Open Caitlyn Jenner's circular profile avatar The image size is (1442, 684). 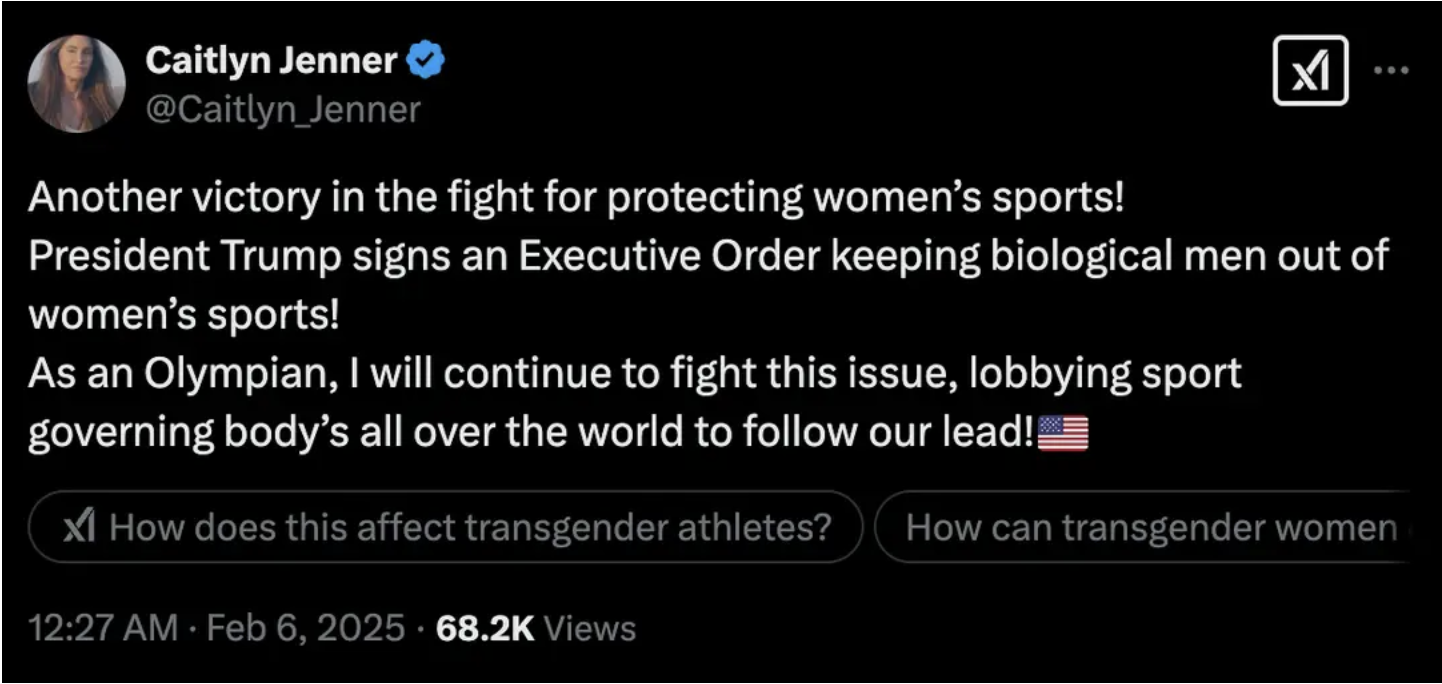tap(77, 81)
